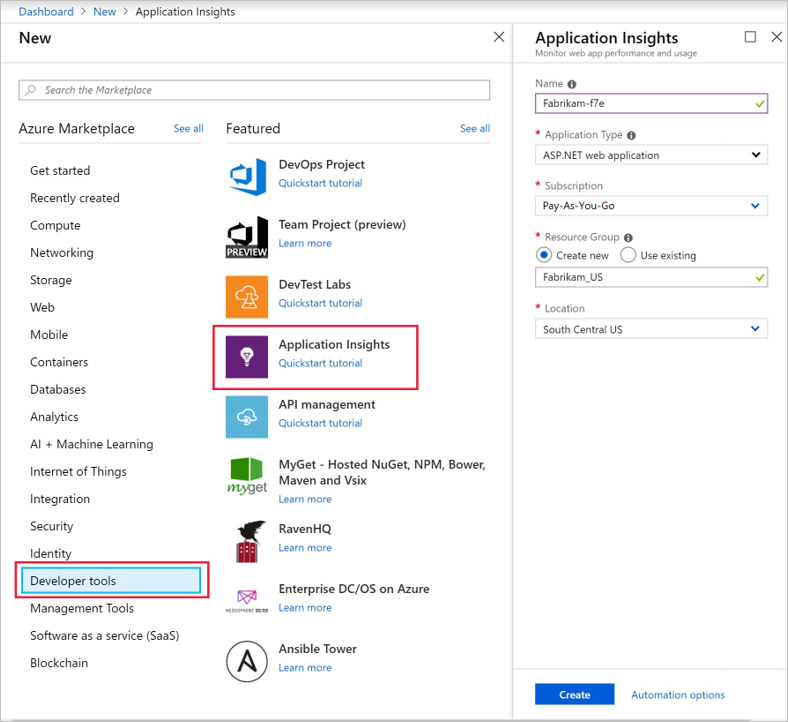Screen dimensions: 788x722
Task: Show info tooltip next to Resource Group
Action: (628, 238)
